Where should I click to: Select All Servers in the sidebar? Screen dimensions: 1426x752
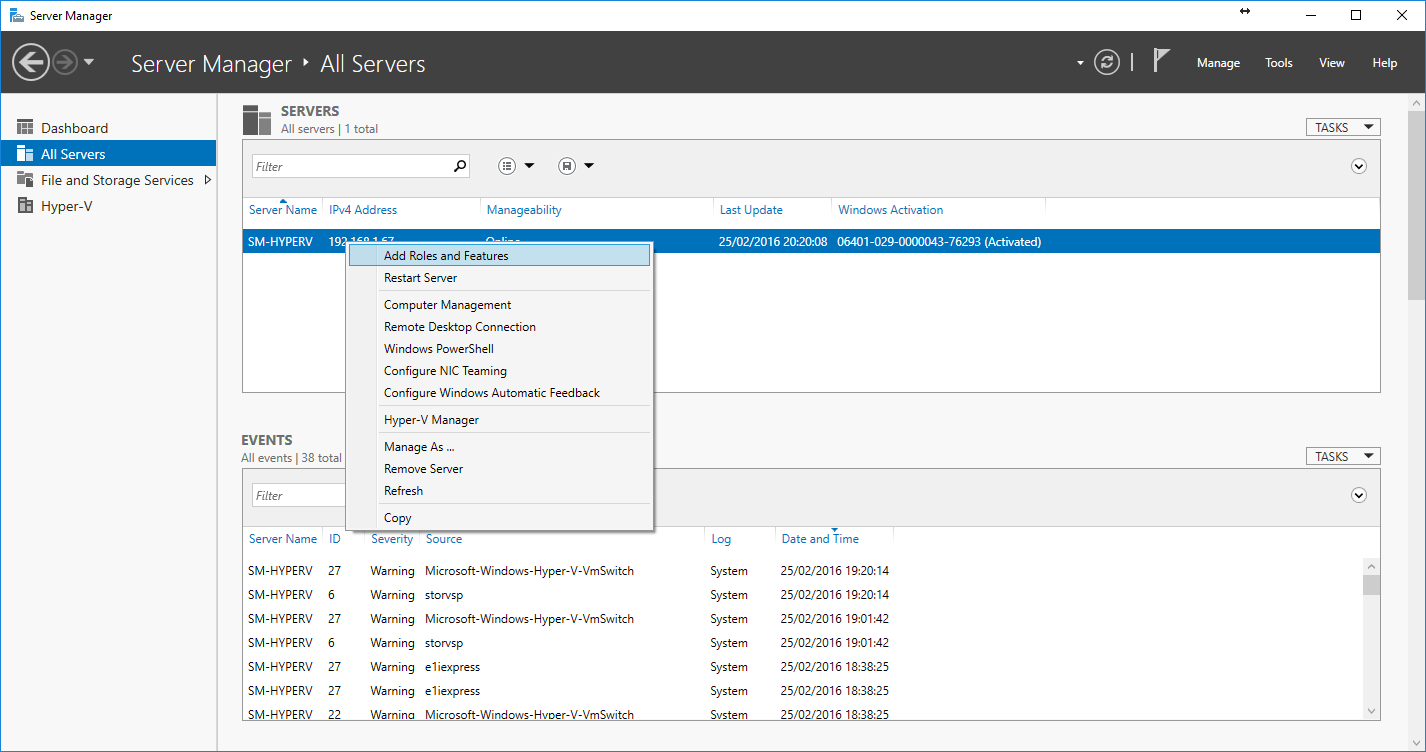point(108,154)
